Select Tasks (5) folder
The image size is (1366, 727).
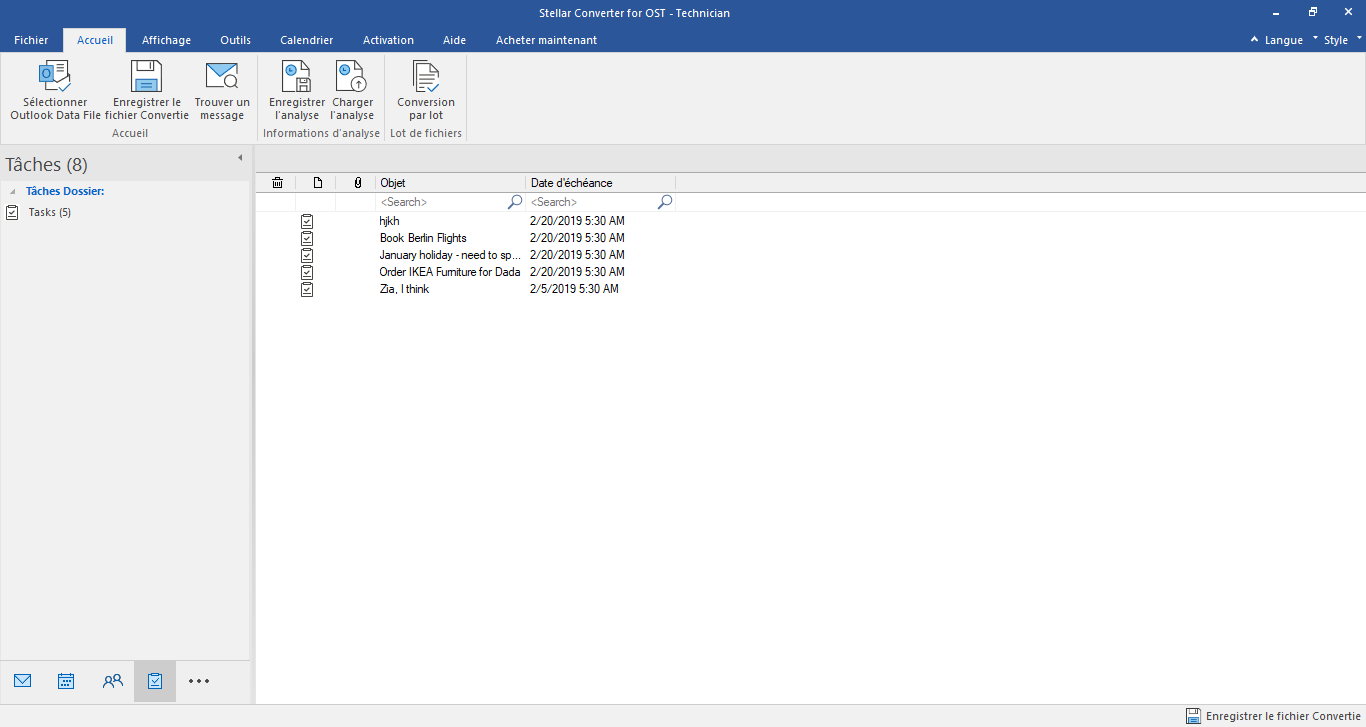[49, 212]
